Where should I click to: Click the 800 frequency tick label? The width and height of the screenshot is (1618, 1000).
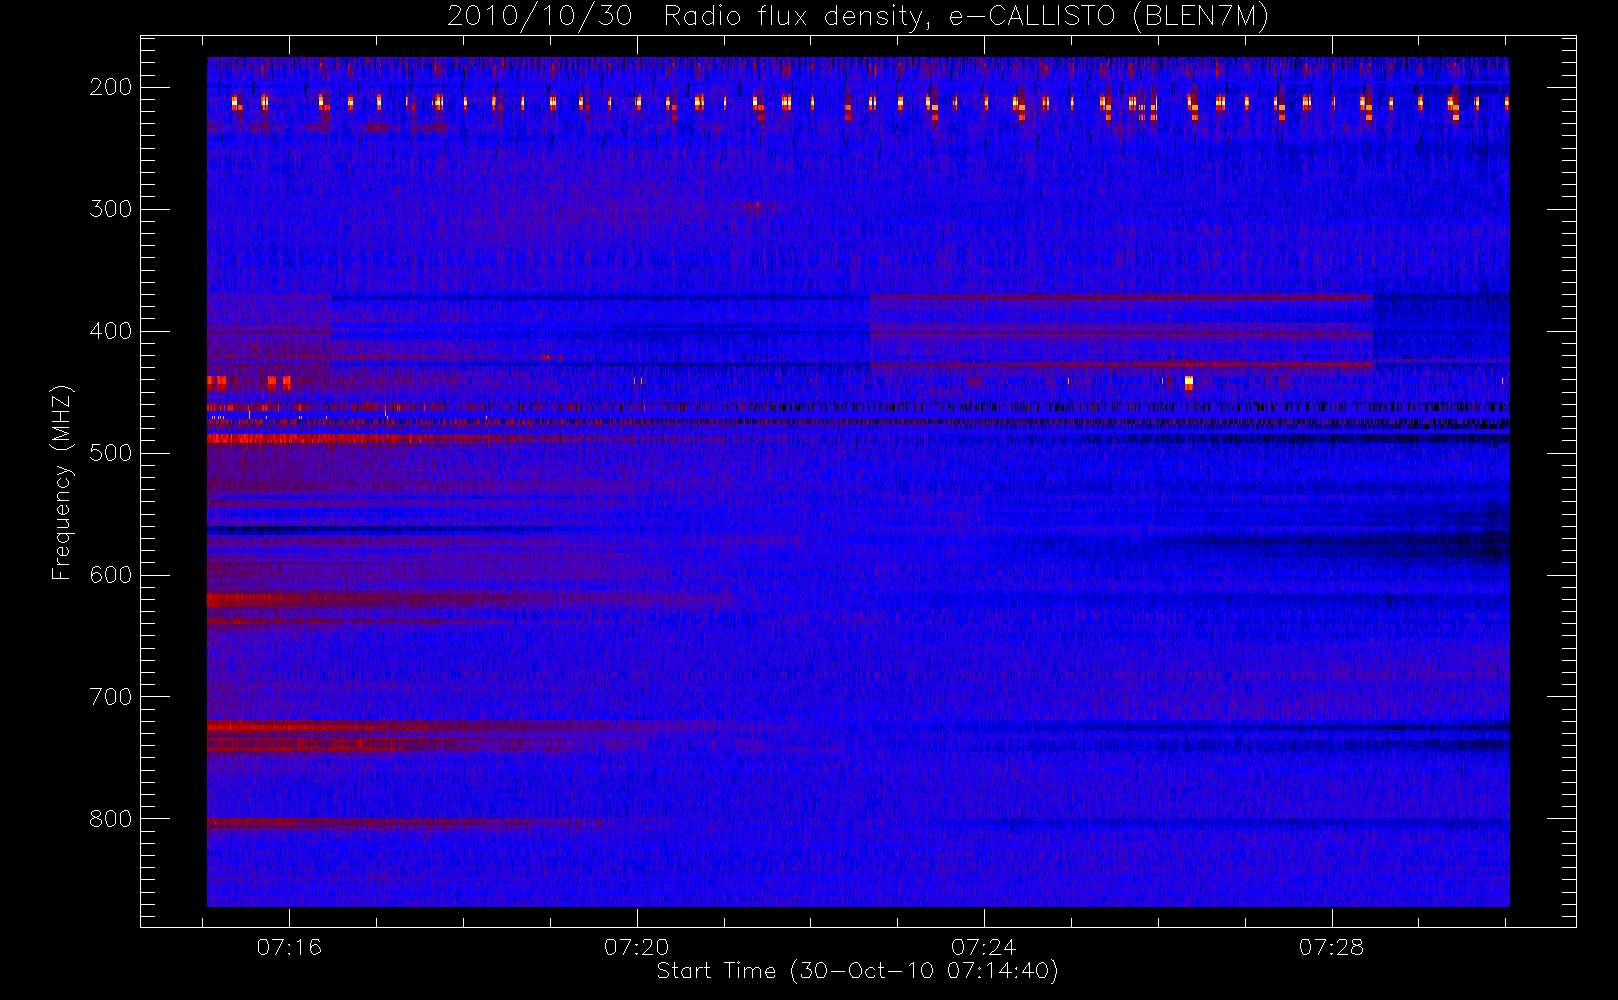[x=110, y=819]
